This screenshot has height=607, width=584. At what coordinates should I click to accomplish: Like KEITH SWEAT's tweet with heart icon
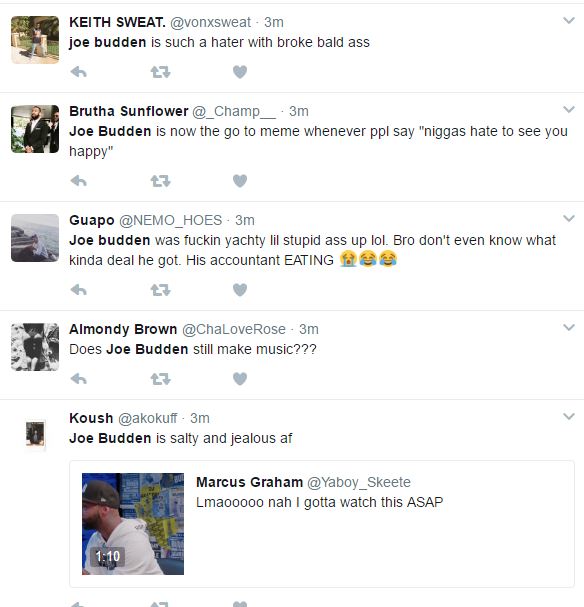(x=240, y=72)
